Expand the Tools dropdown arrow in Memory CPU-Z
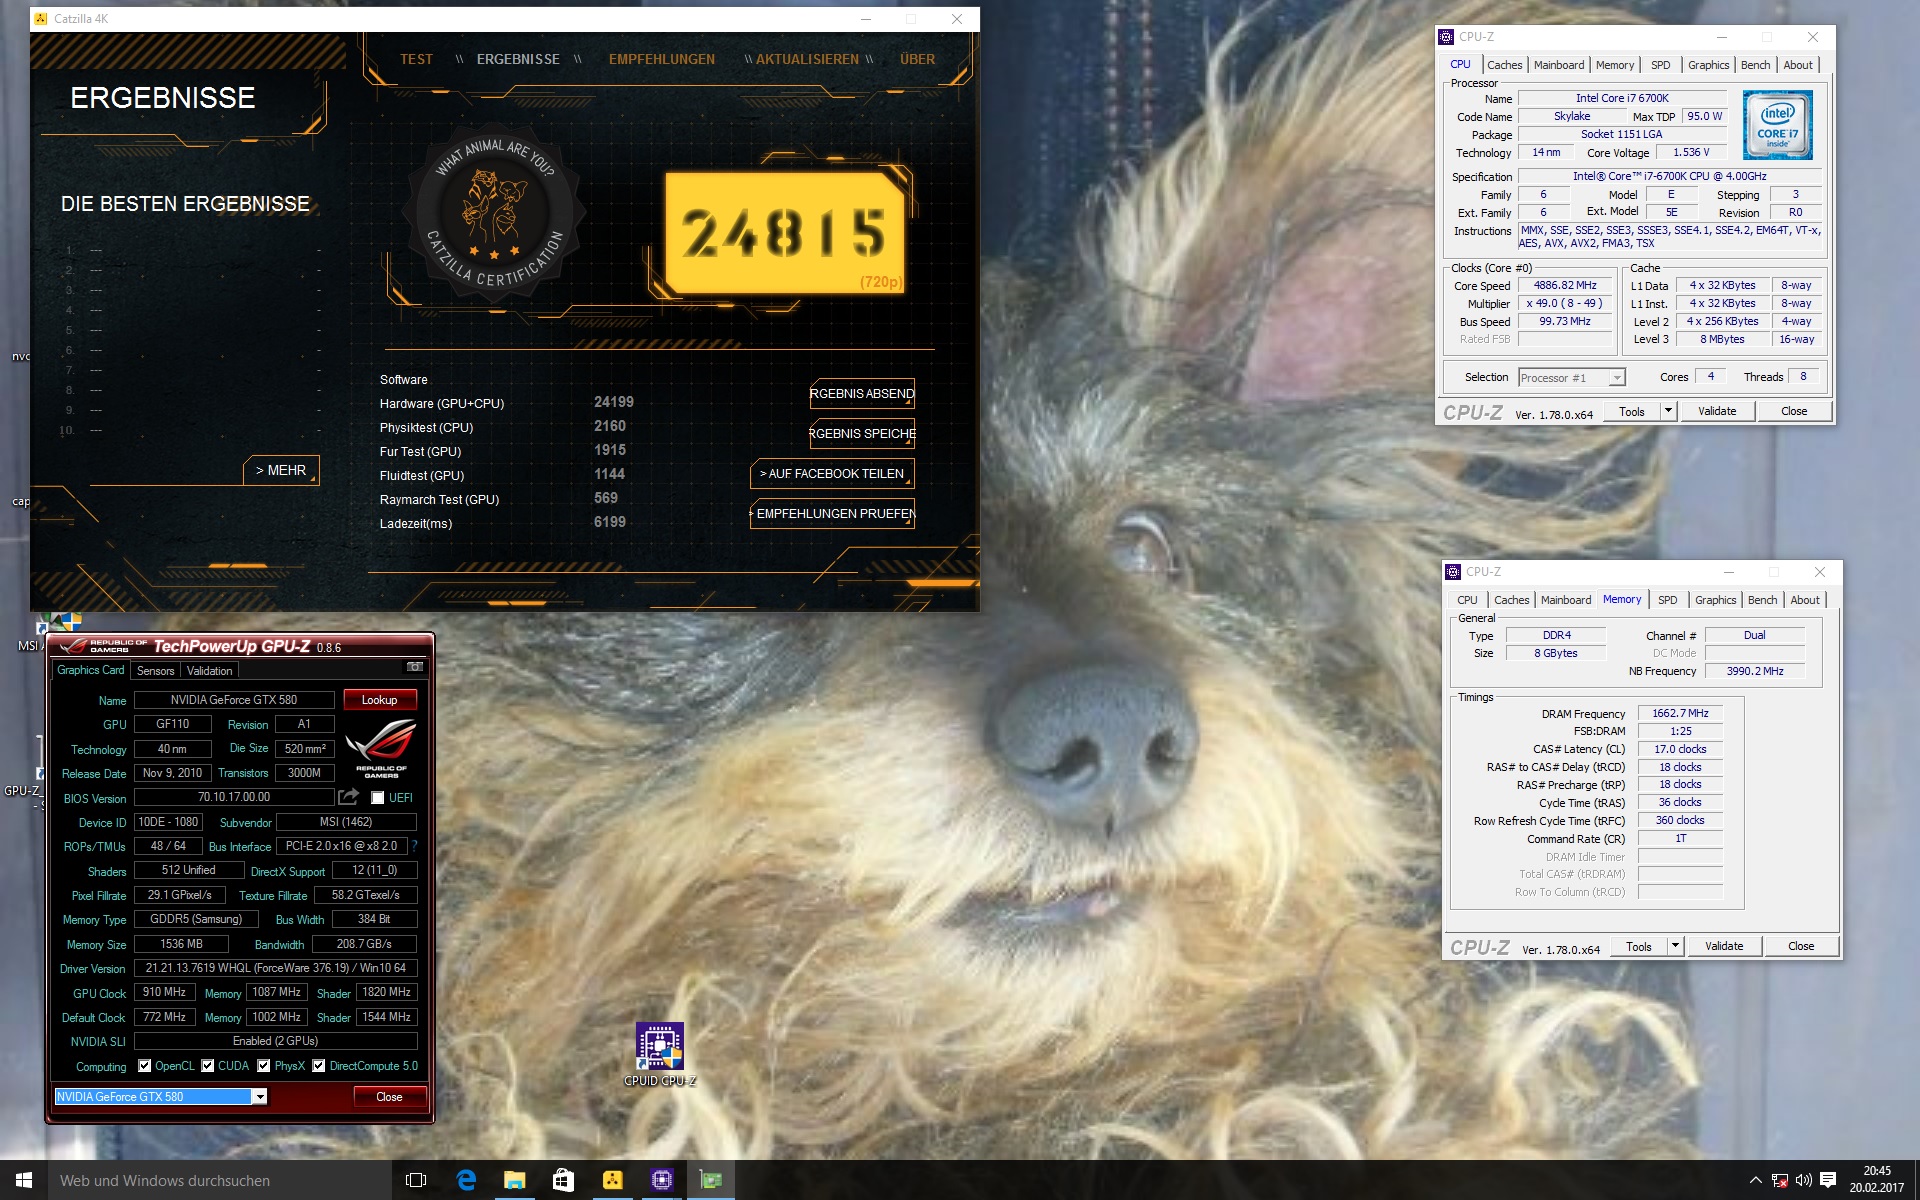The image size is (1920, 1200). [1674, 946]
